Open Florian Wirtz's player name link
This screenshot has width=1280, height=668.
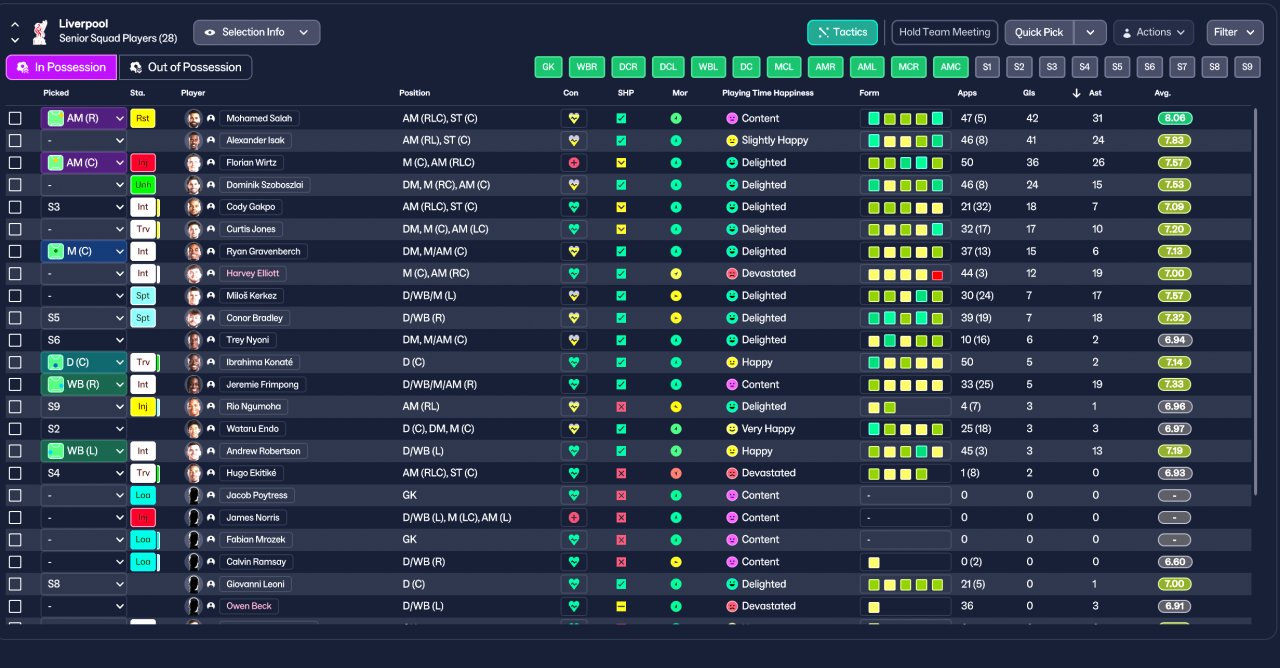(251, 162)
